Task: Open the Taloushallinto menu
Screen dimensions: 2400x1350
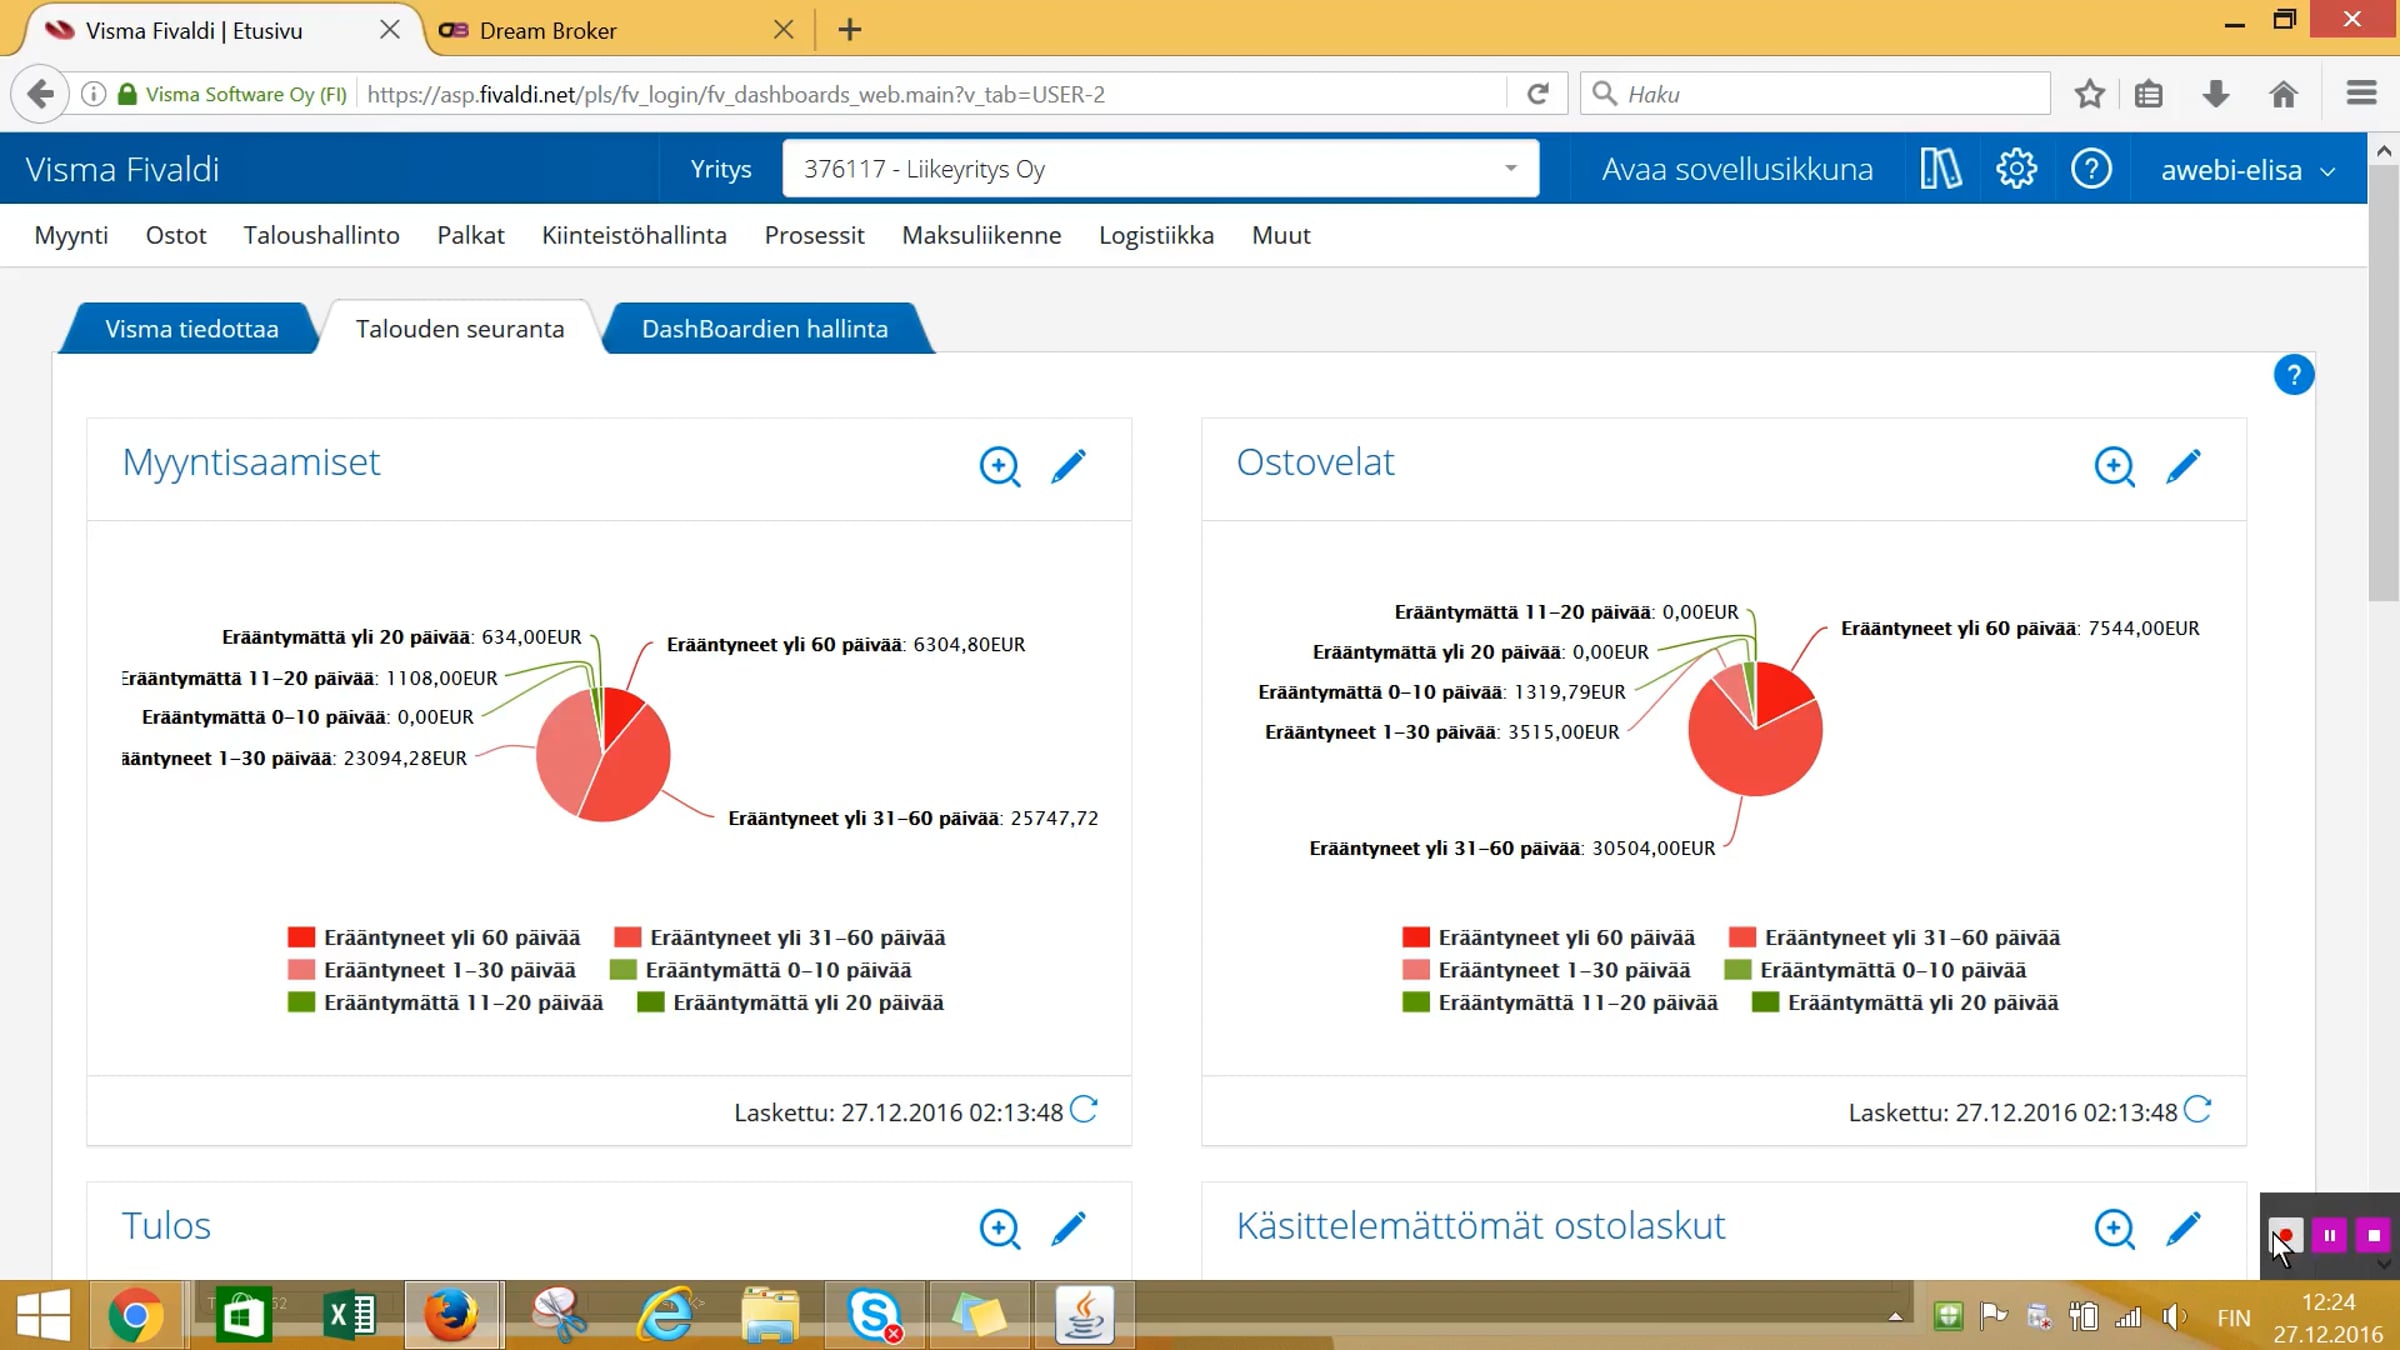Action: (321, 235)
